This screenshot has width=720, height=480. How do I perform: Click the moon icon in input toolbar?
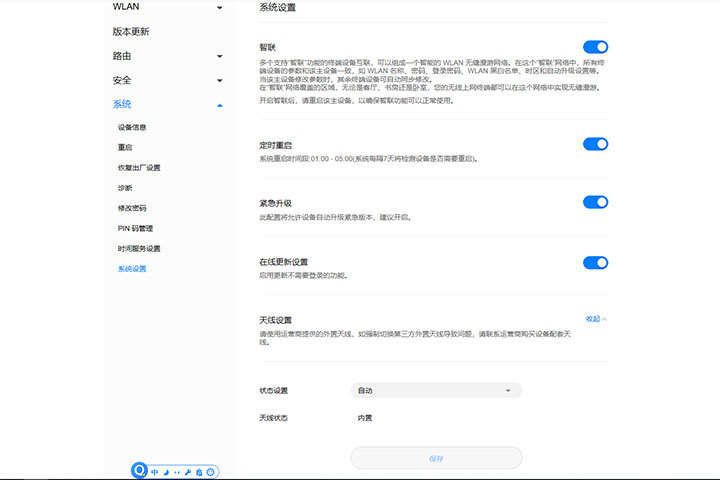pyautogui.click(x=167, y=471)
